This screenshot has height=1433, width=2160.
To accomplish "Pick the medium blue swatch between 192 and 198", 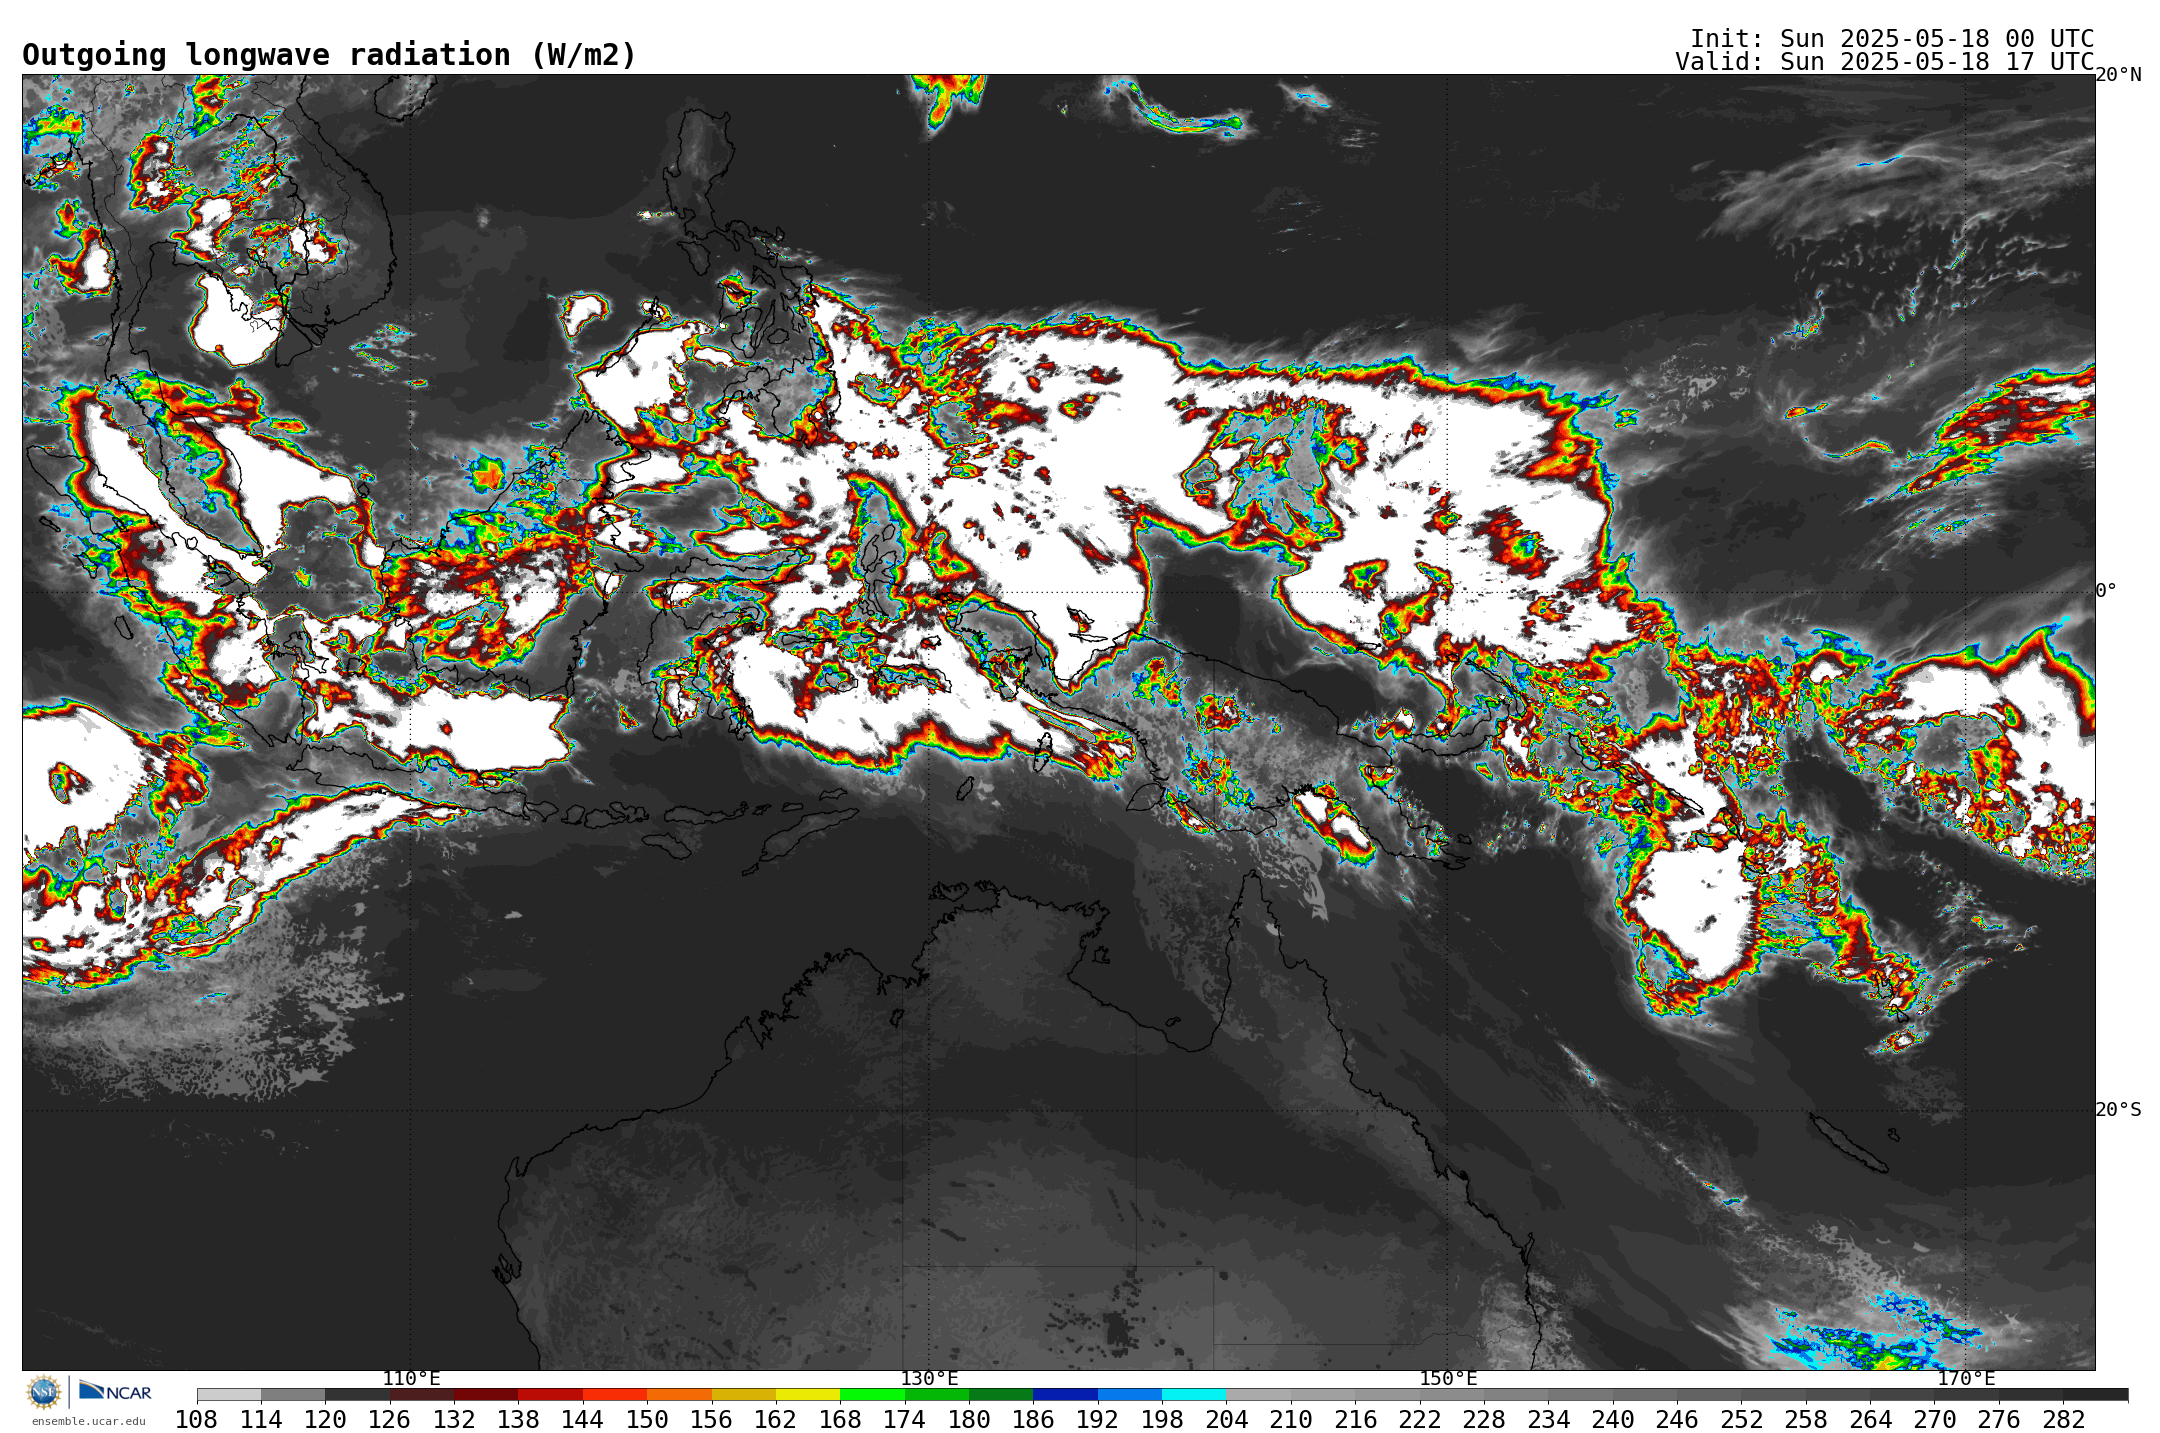I will tap(1130, 1395).
